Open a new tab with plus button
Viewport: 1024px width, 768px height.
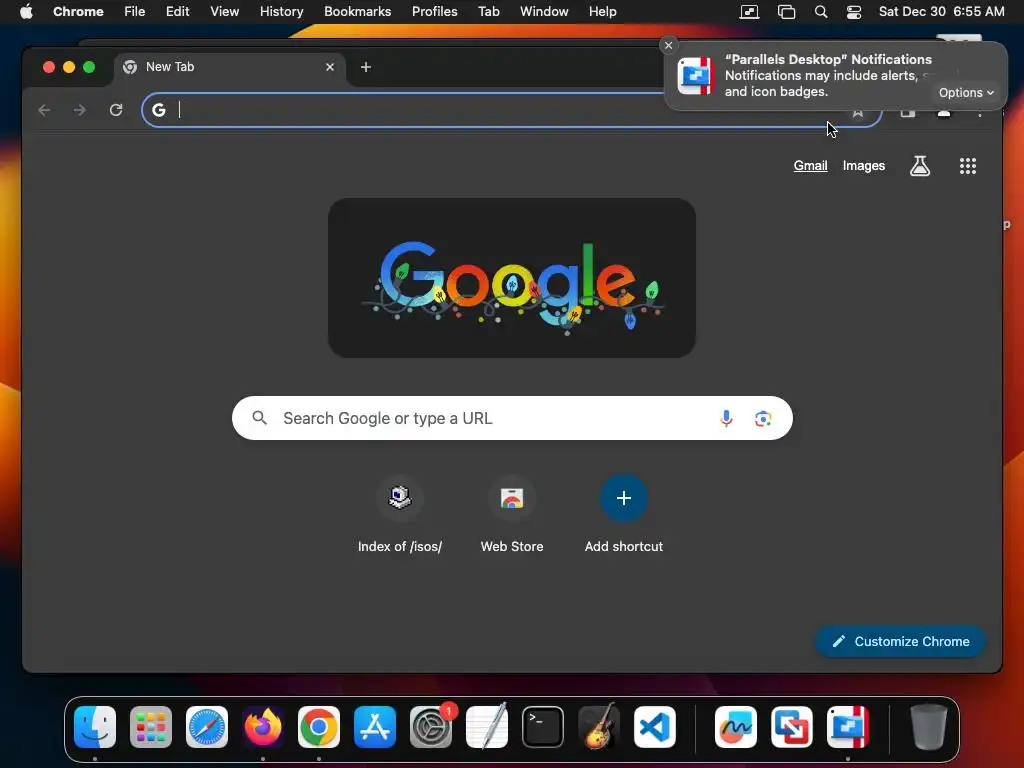coord(366,67)
